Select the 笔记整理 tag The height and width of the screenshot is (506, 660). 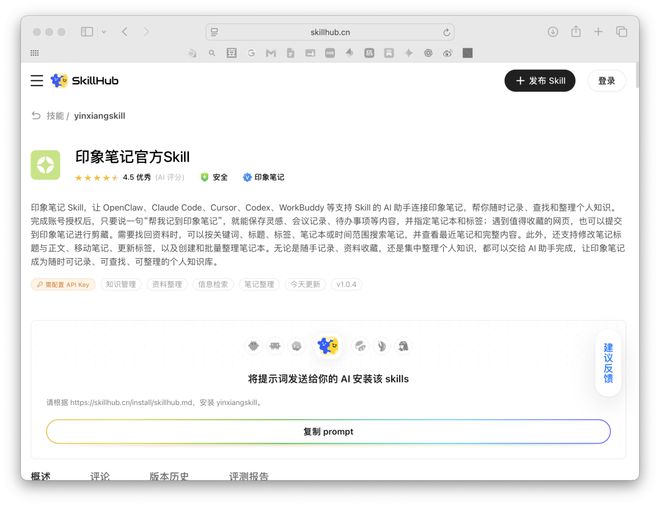tap(259, 285)
